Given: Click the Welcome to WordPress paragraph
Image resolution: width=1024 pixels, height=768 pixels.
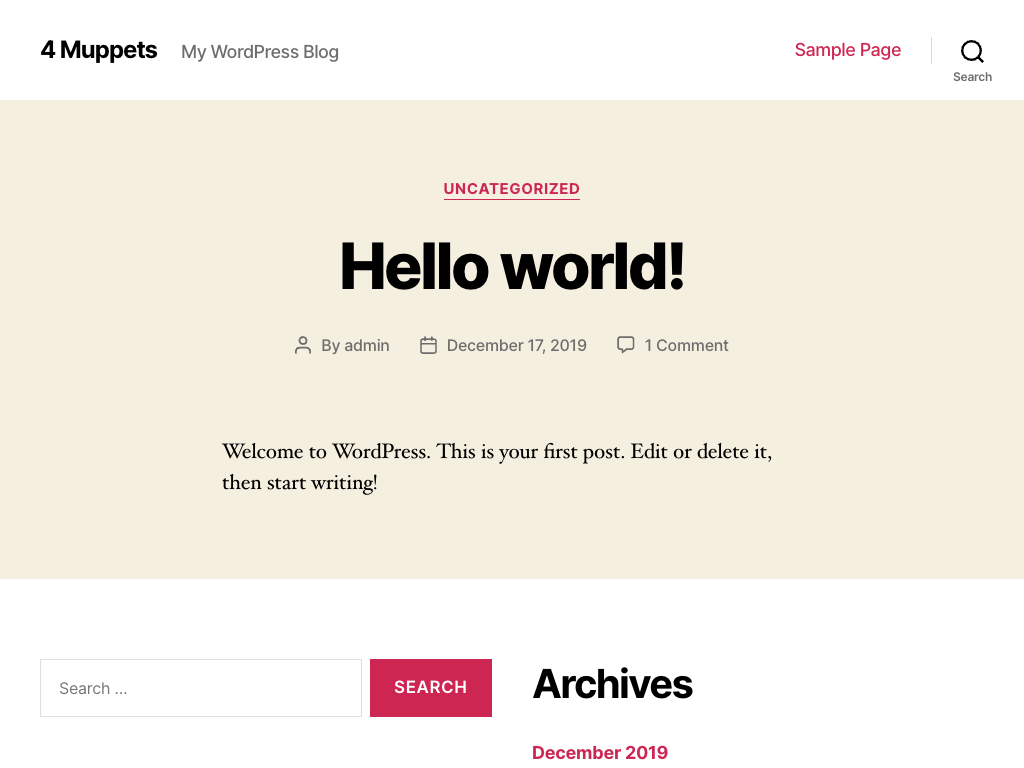Looking at the screenshot, I should tap(496, 452).
